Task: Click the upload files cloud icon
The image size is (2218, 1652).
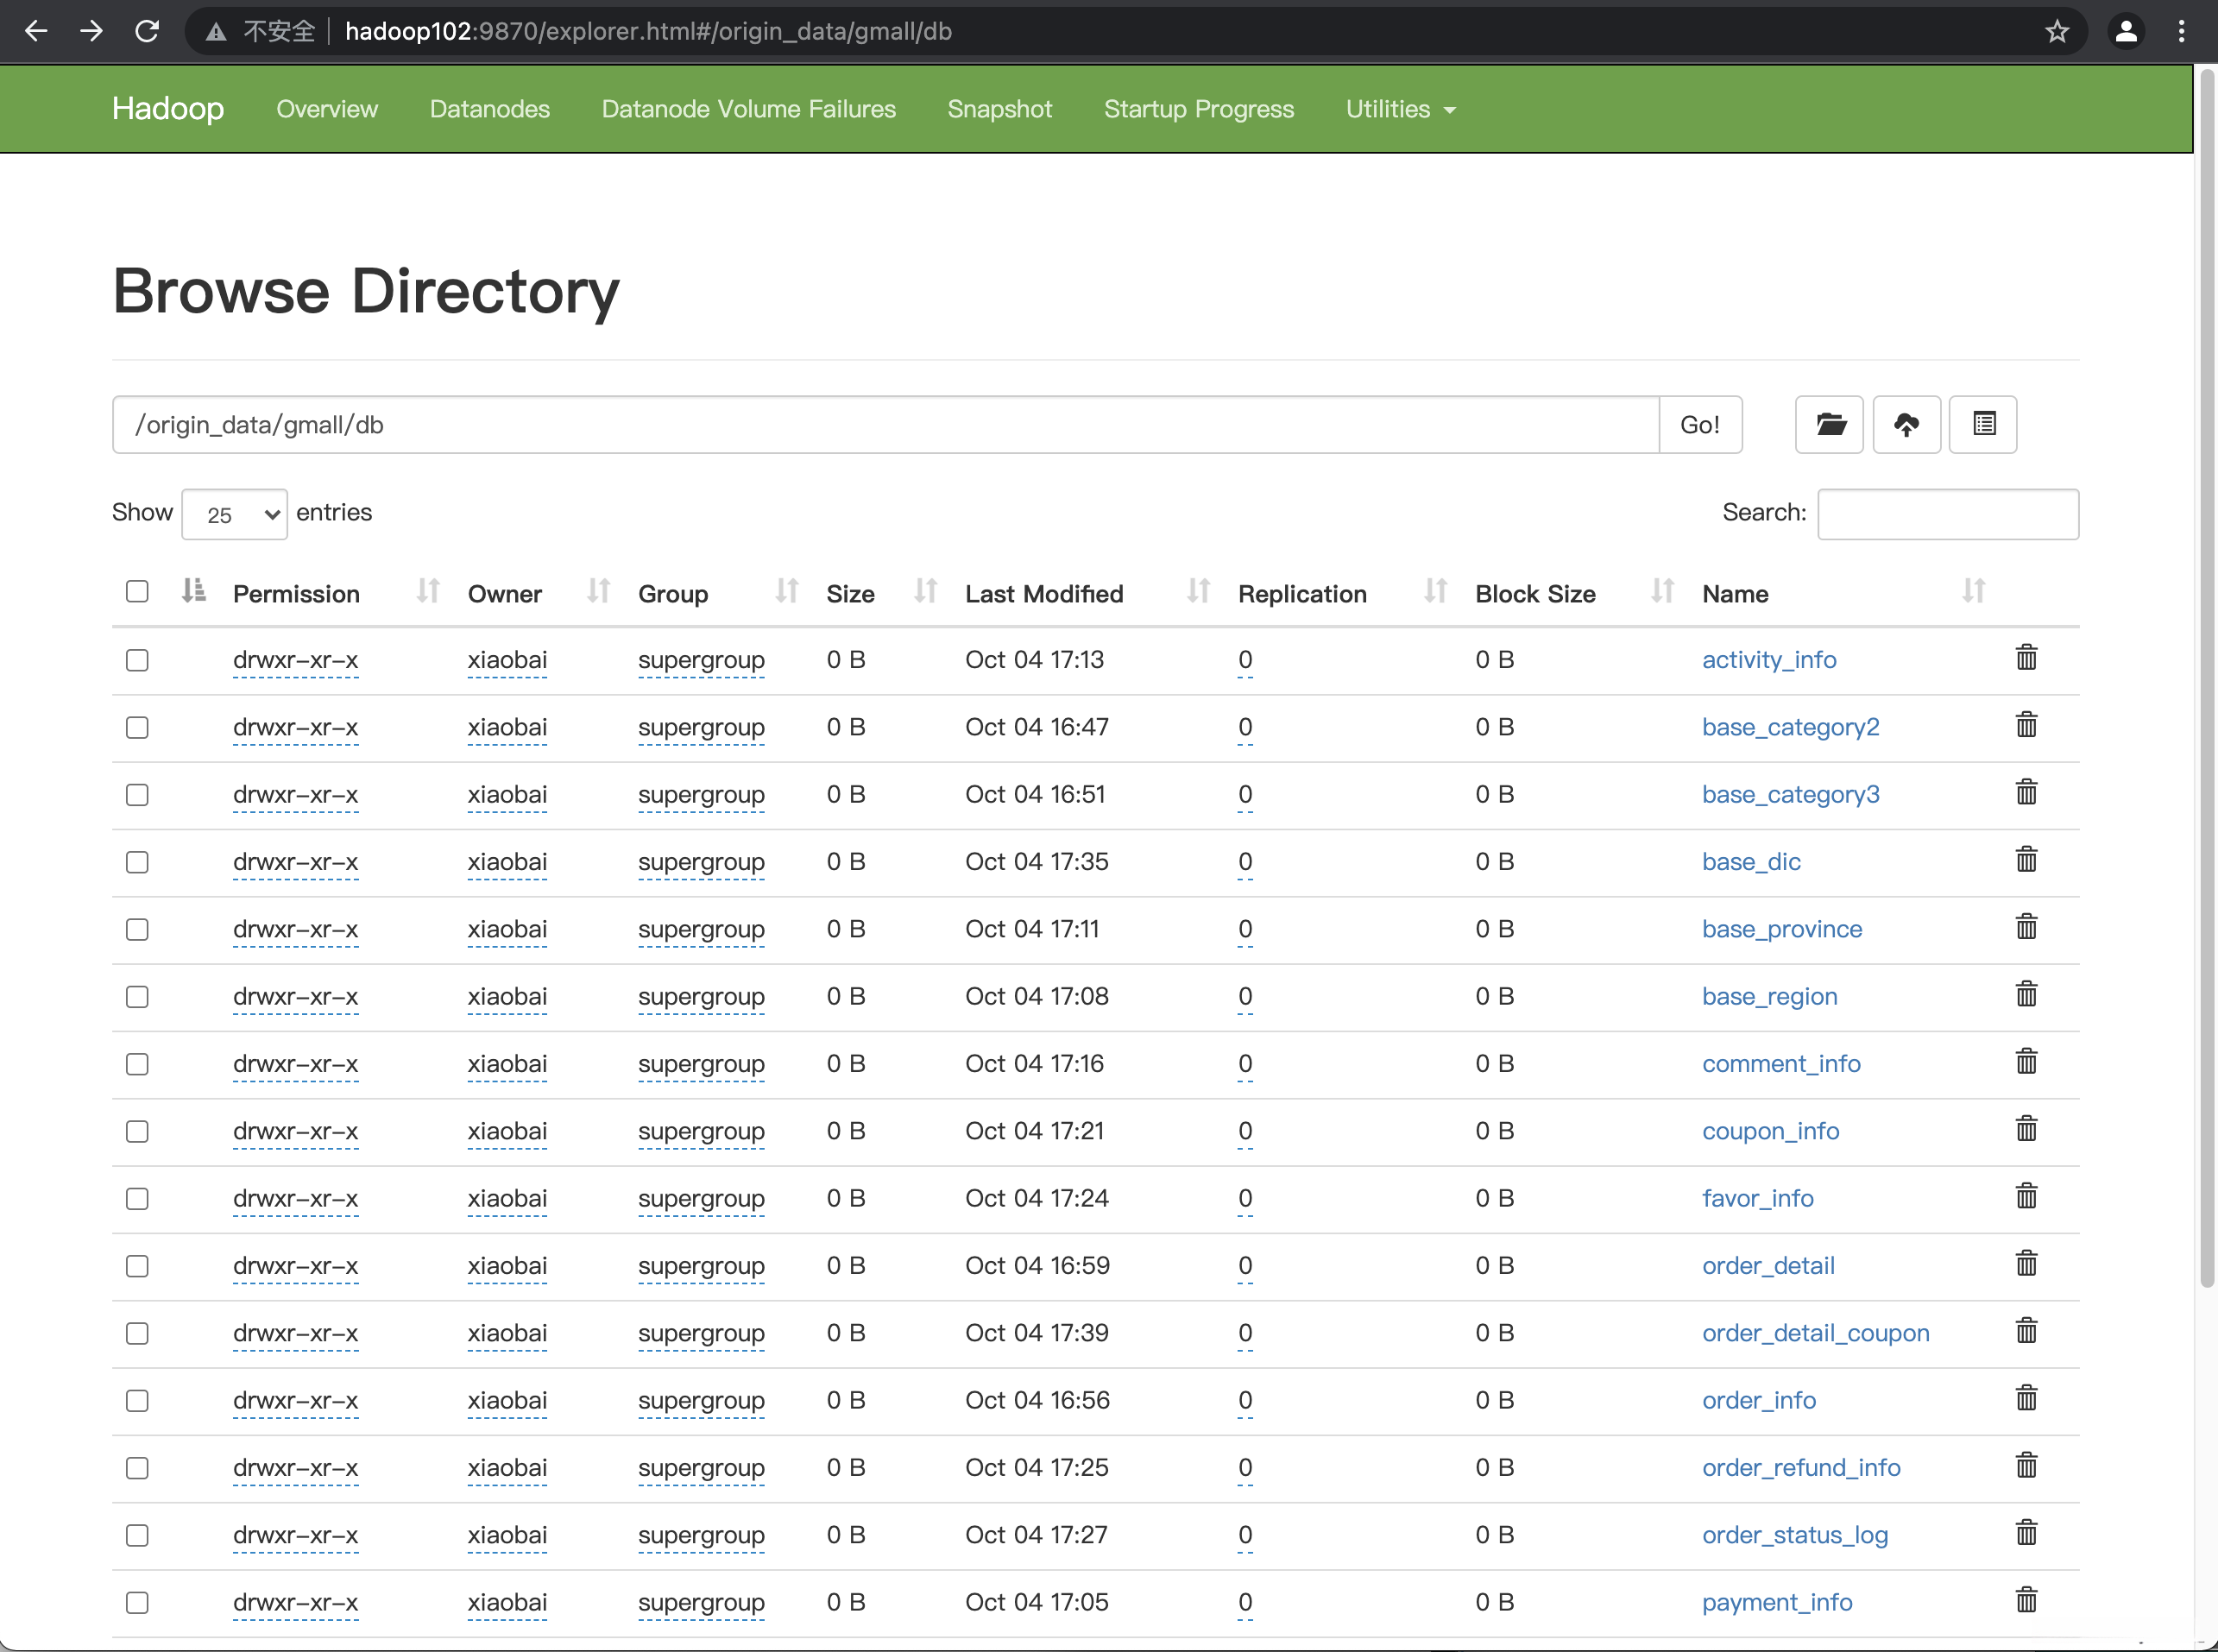Action: [1906, 425]
